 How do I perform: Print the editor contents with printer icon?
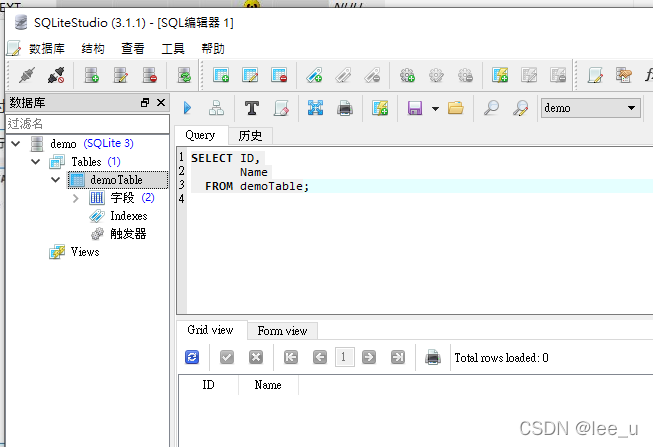(x=345, y=108)
